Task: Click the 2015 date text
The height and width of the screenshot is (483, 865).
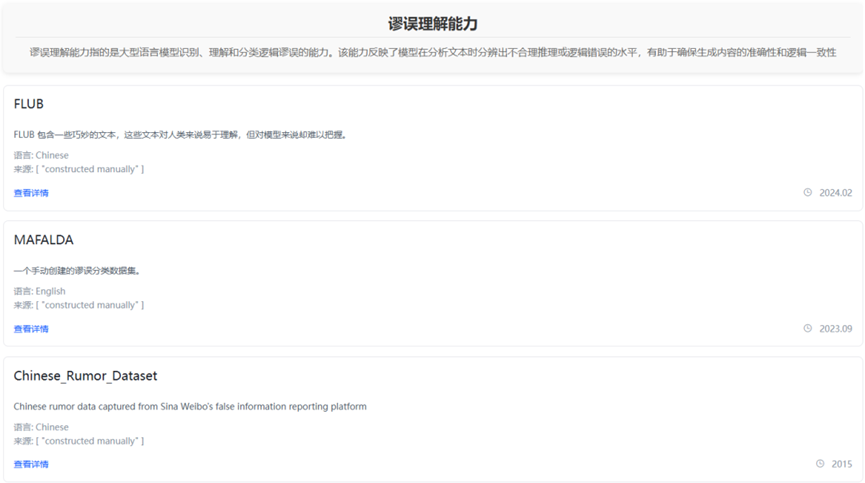Action: pyautogui.click(x=841, y=464)
